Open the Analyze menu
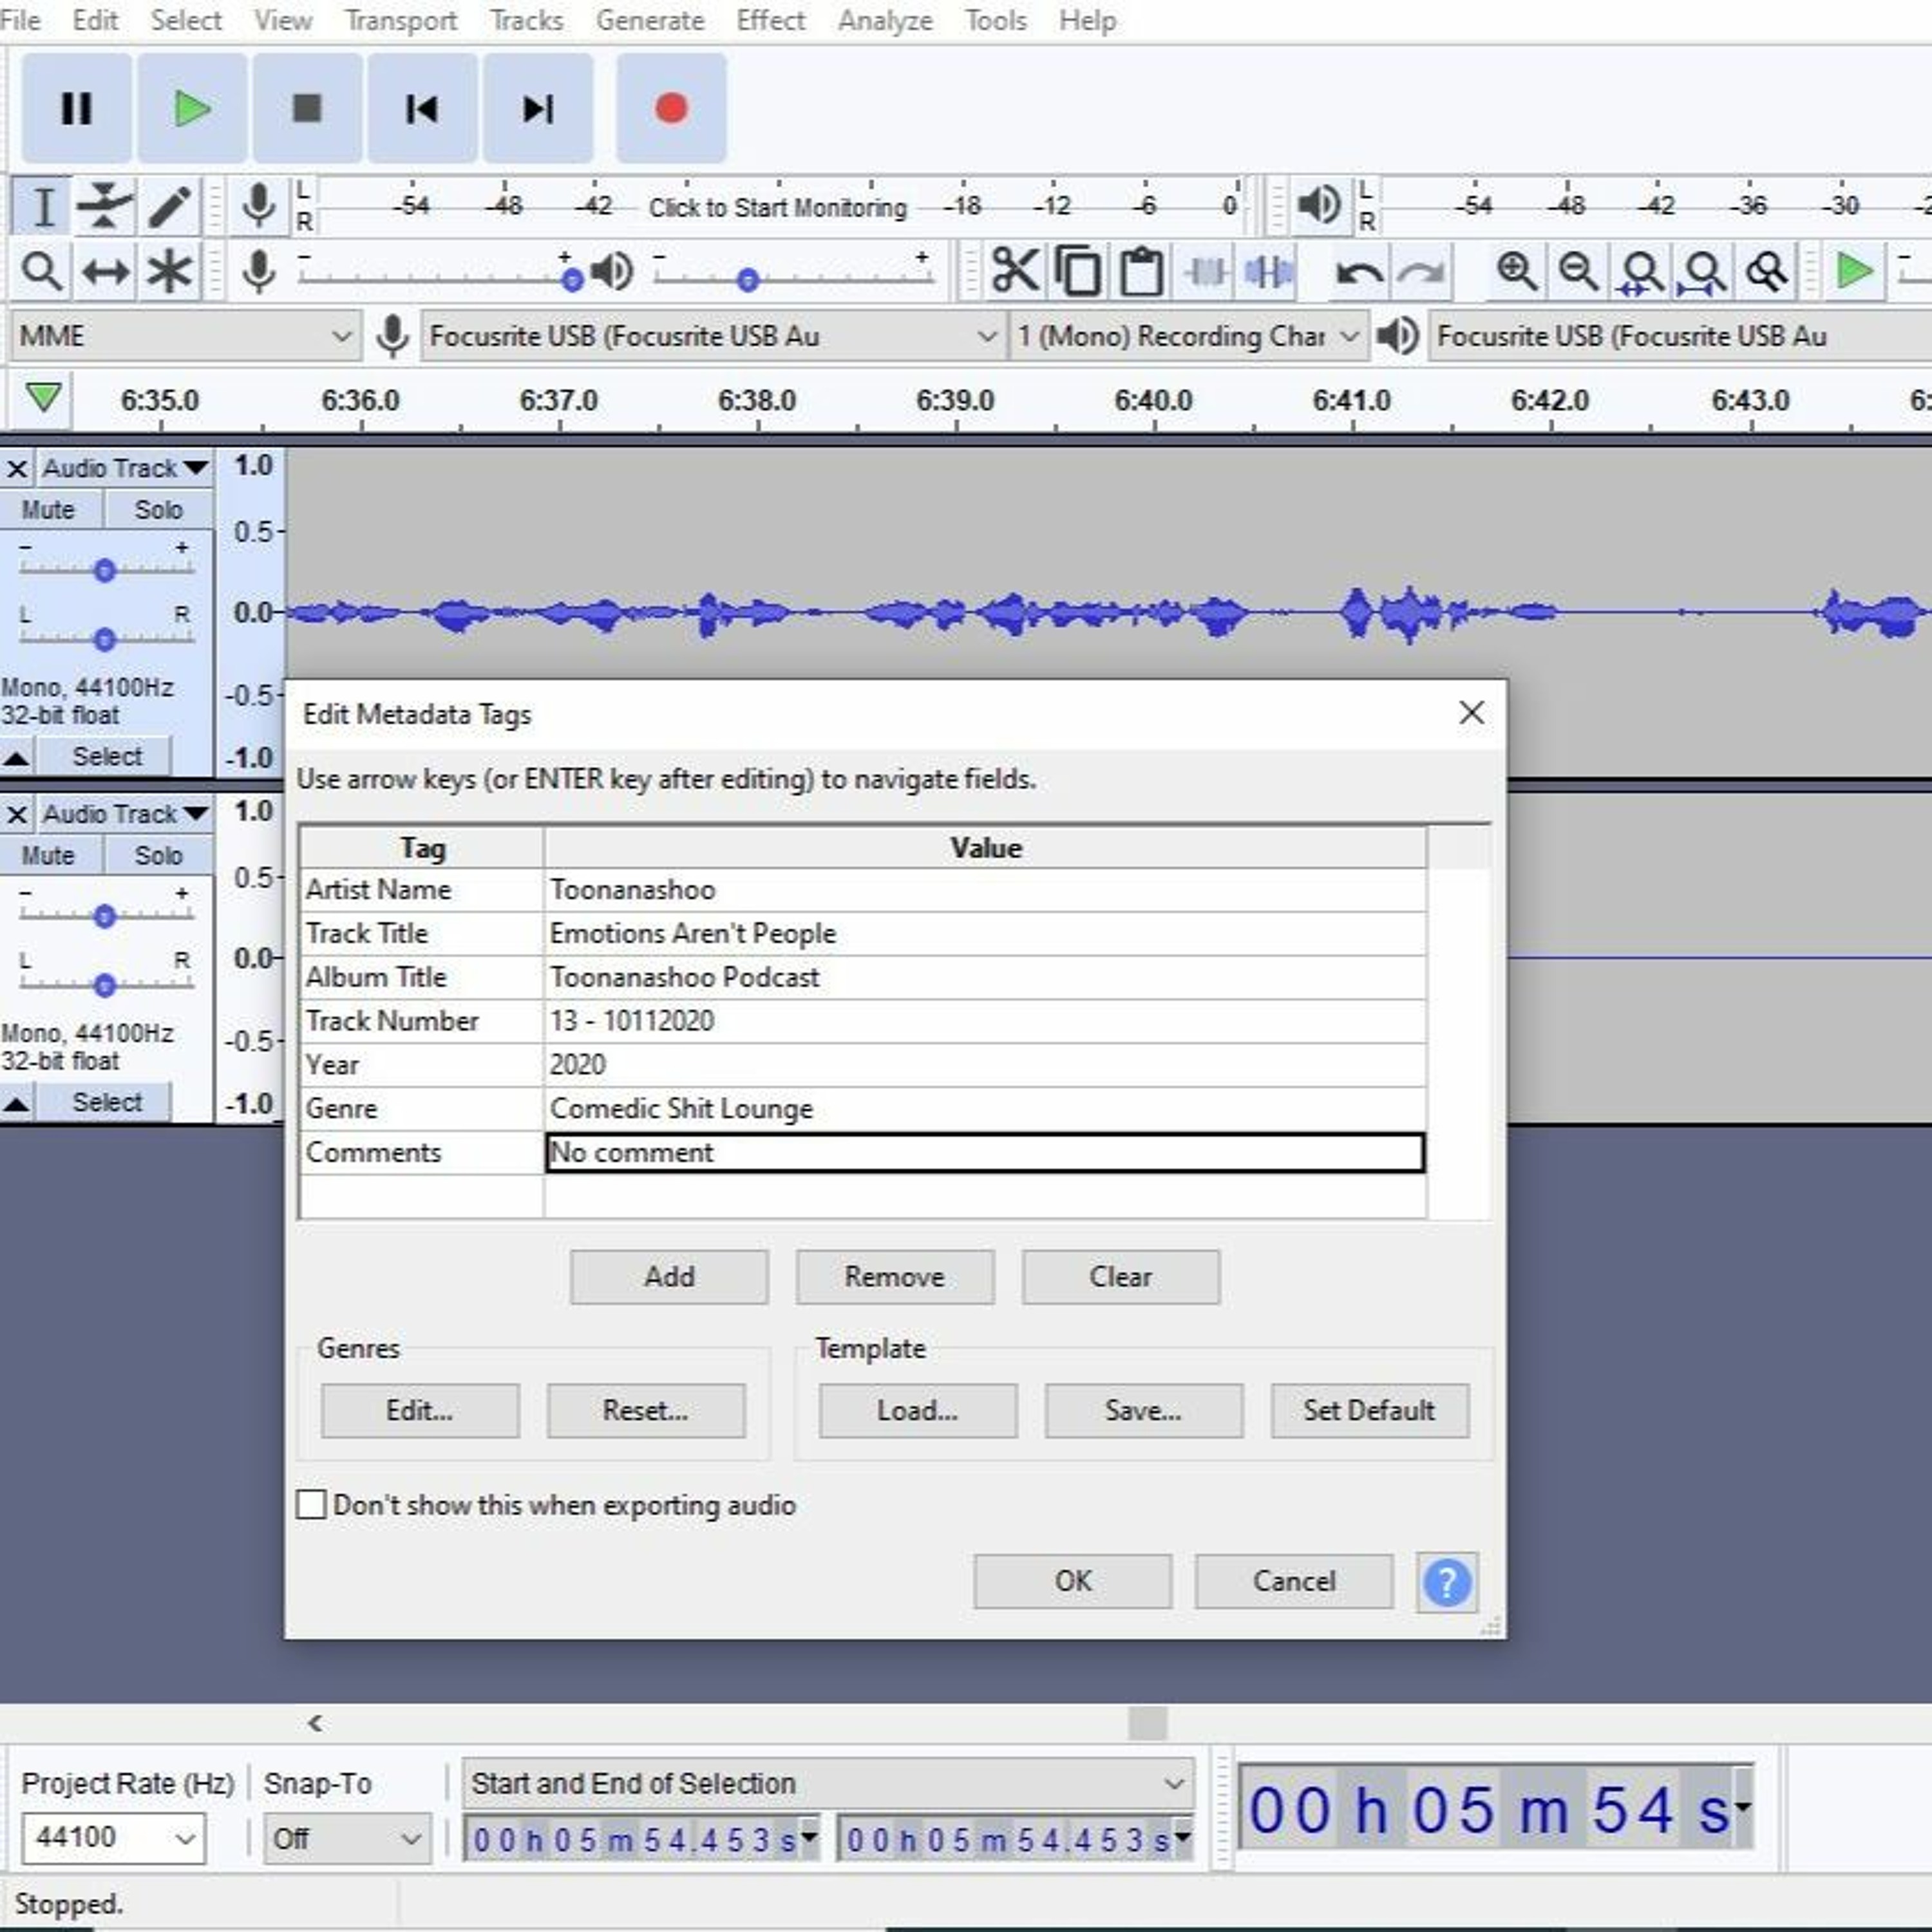The height and width of the screenshot is (1932, 1932). point(884,20)
